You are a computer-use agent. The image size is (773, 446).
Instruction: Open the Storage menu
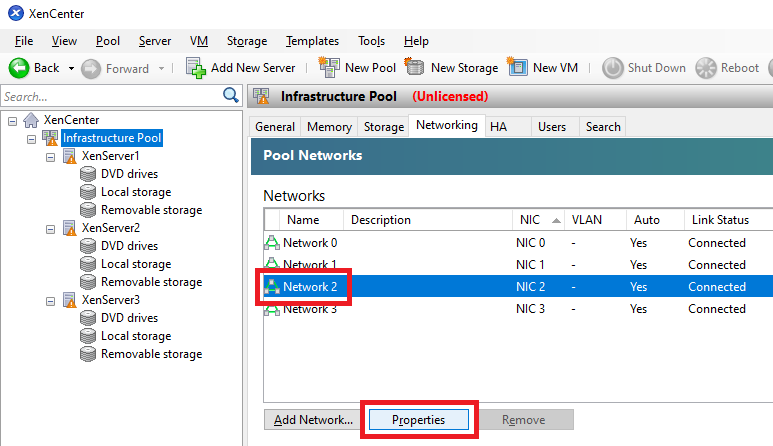tap(247, 41)
